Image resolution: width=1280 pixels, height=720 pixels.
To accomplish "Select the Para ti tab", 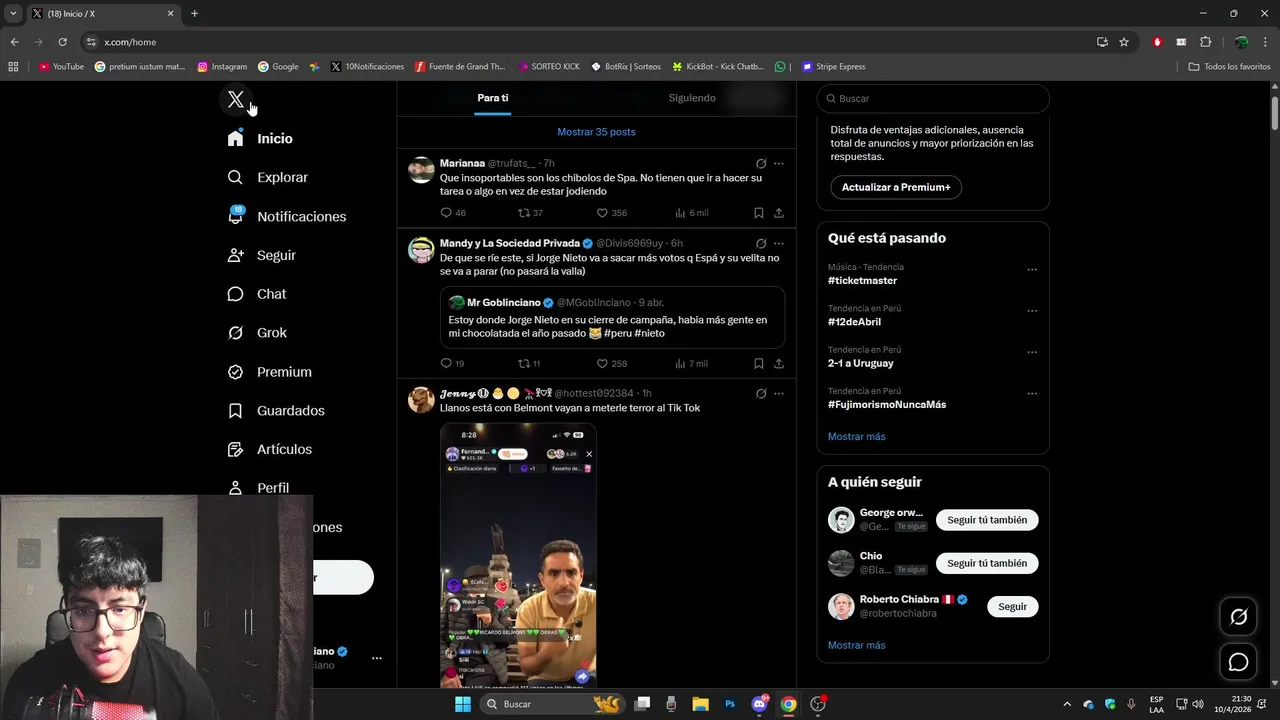I will point(492,98).
